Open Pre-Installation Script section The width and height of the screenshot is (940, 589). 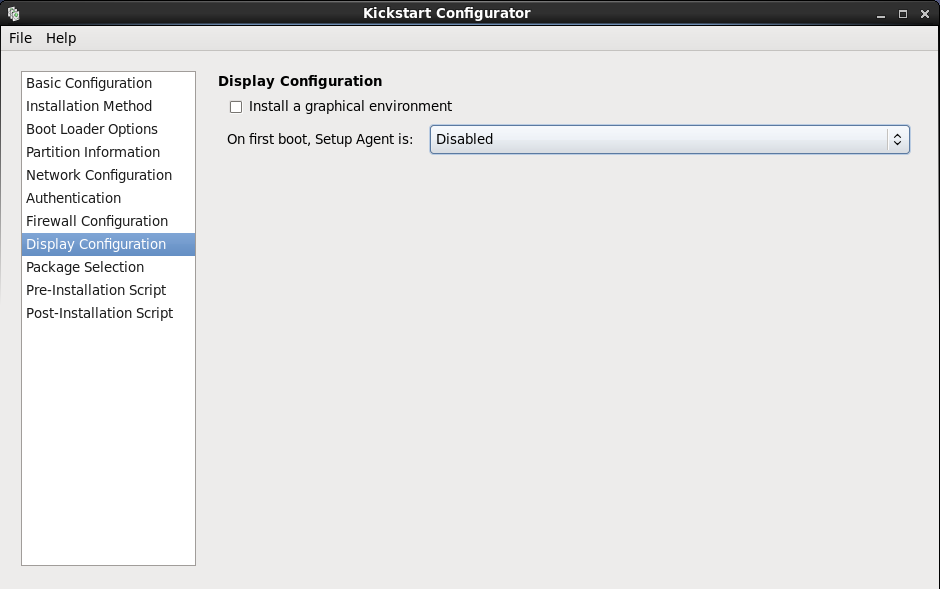(x=96, y=290)
